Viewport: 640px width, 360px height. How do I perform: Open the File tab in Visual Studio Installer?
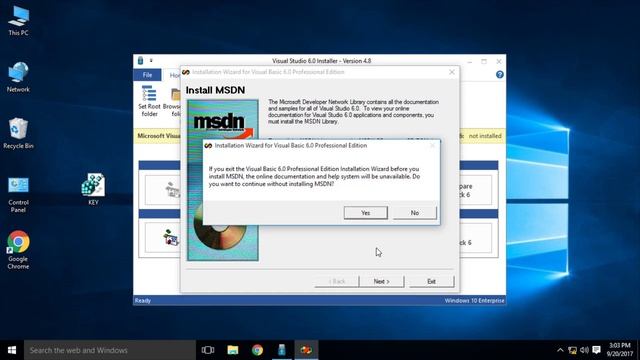[x=147, y=75]
